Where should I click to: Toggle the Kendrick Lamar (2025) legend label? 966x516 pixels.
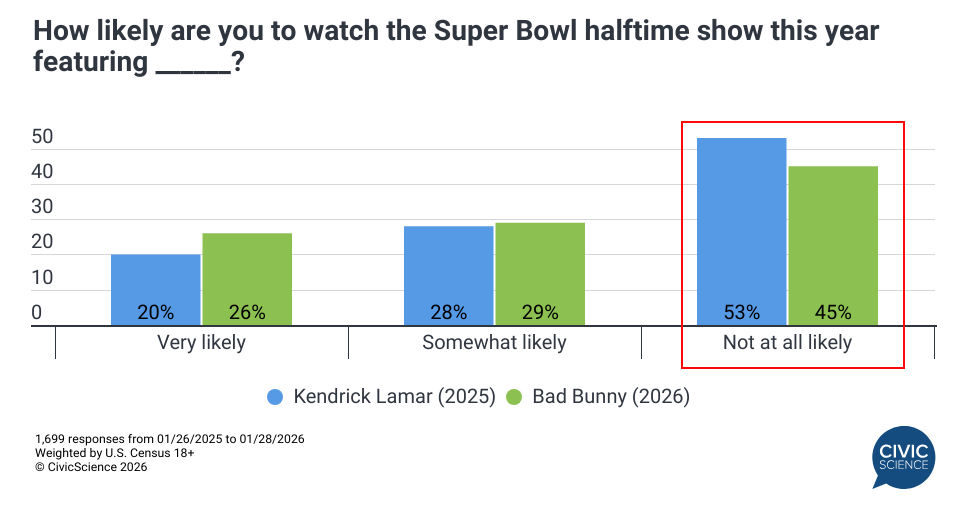(394, 397)
